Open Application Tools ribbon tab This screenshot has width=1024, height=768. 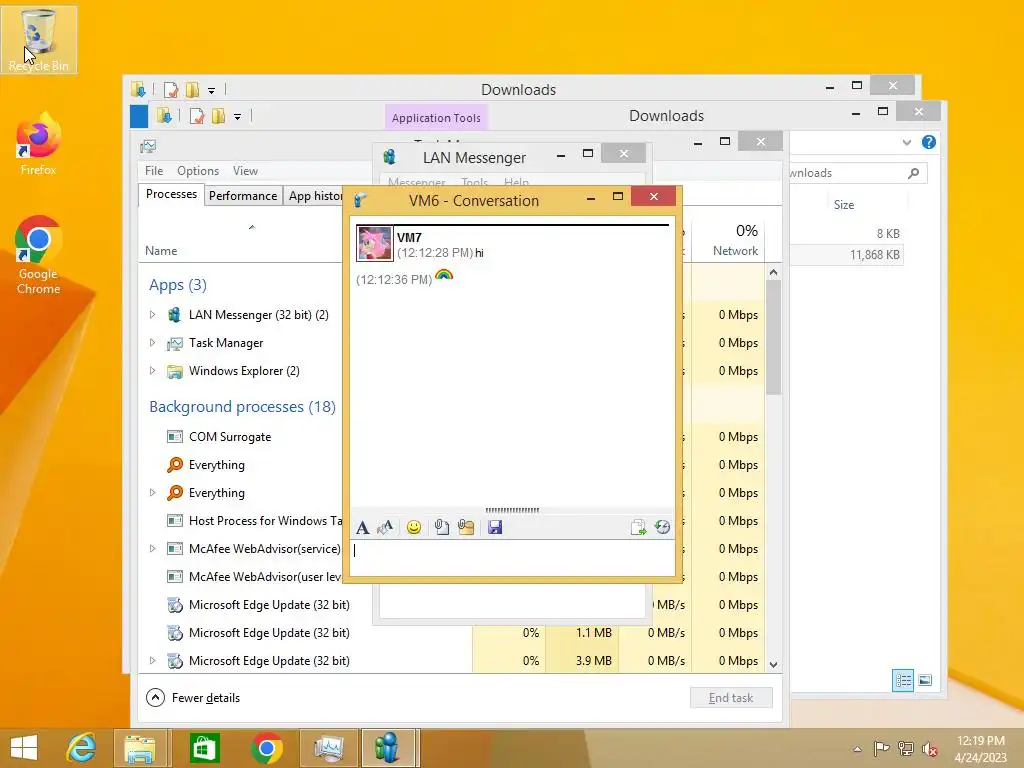coord(436,118)
